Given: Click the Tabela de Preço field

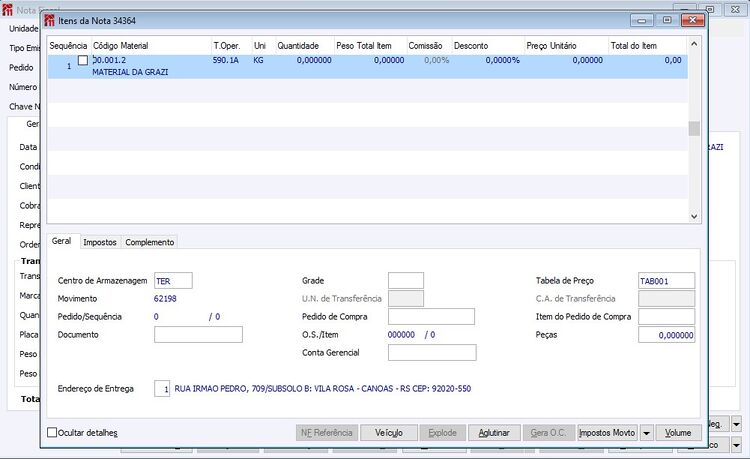Looking at the screenshot, I should tap(666, 281).
